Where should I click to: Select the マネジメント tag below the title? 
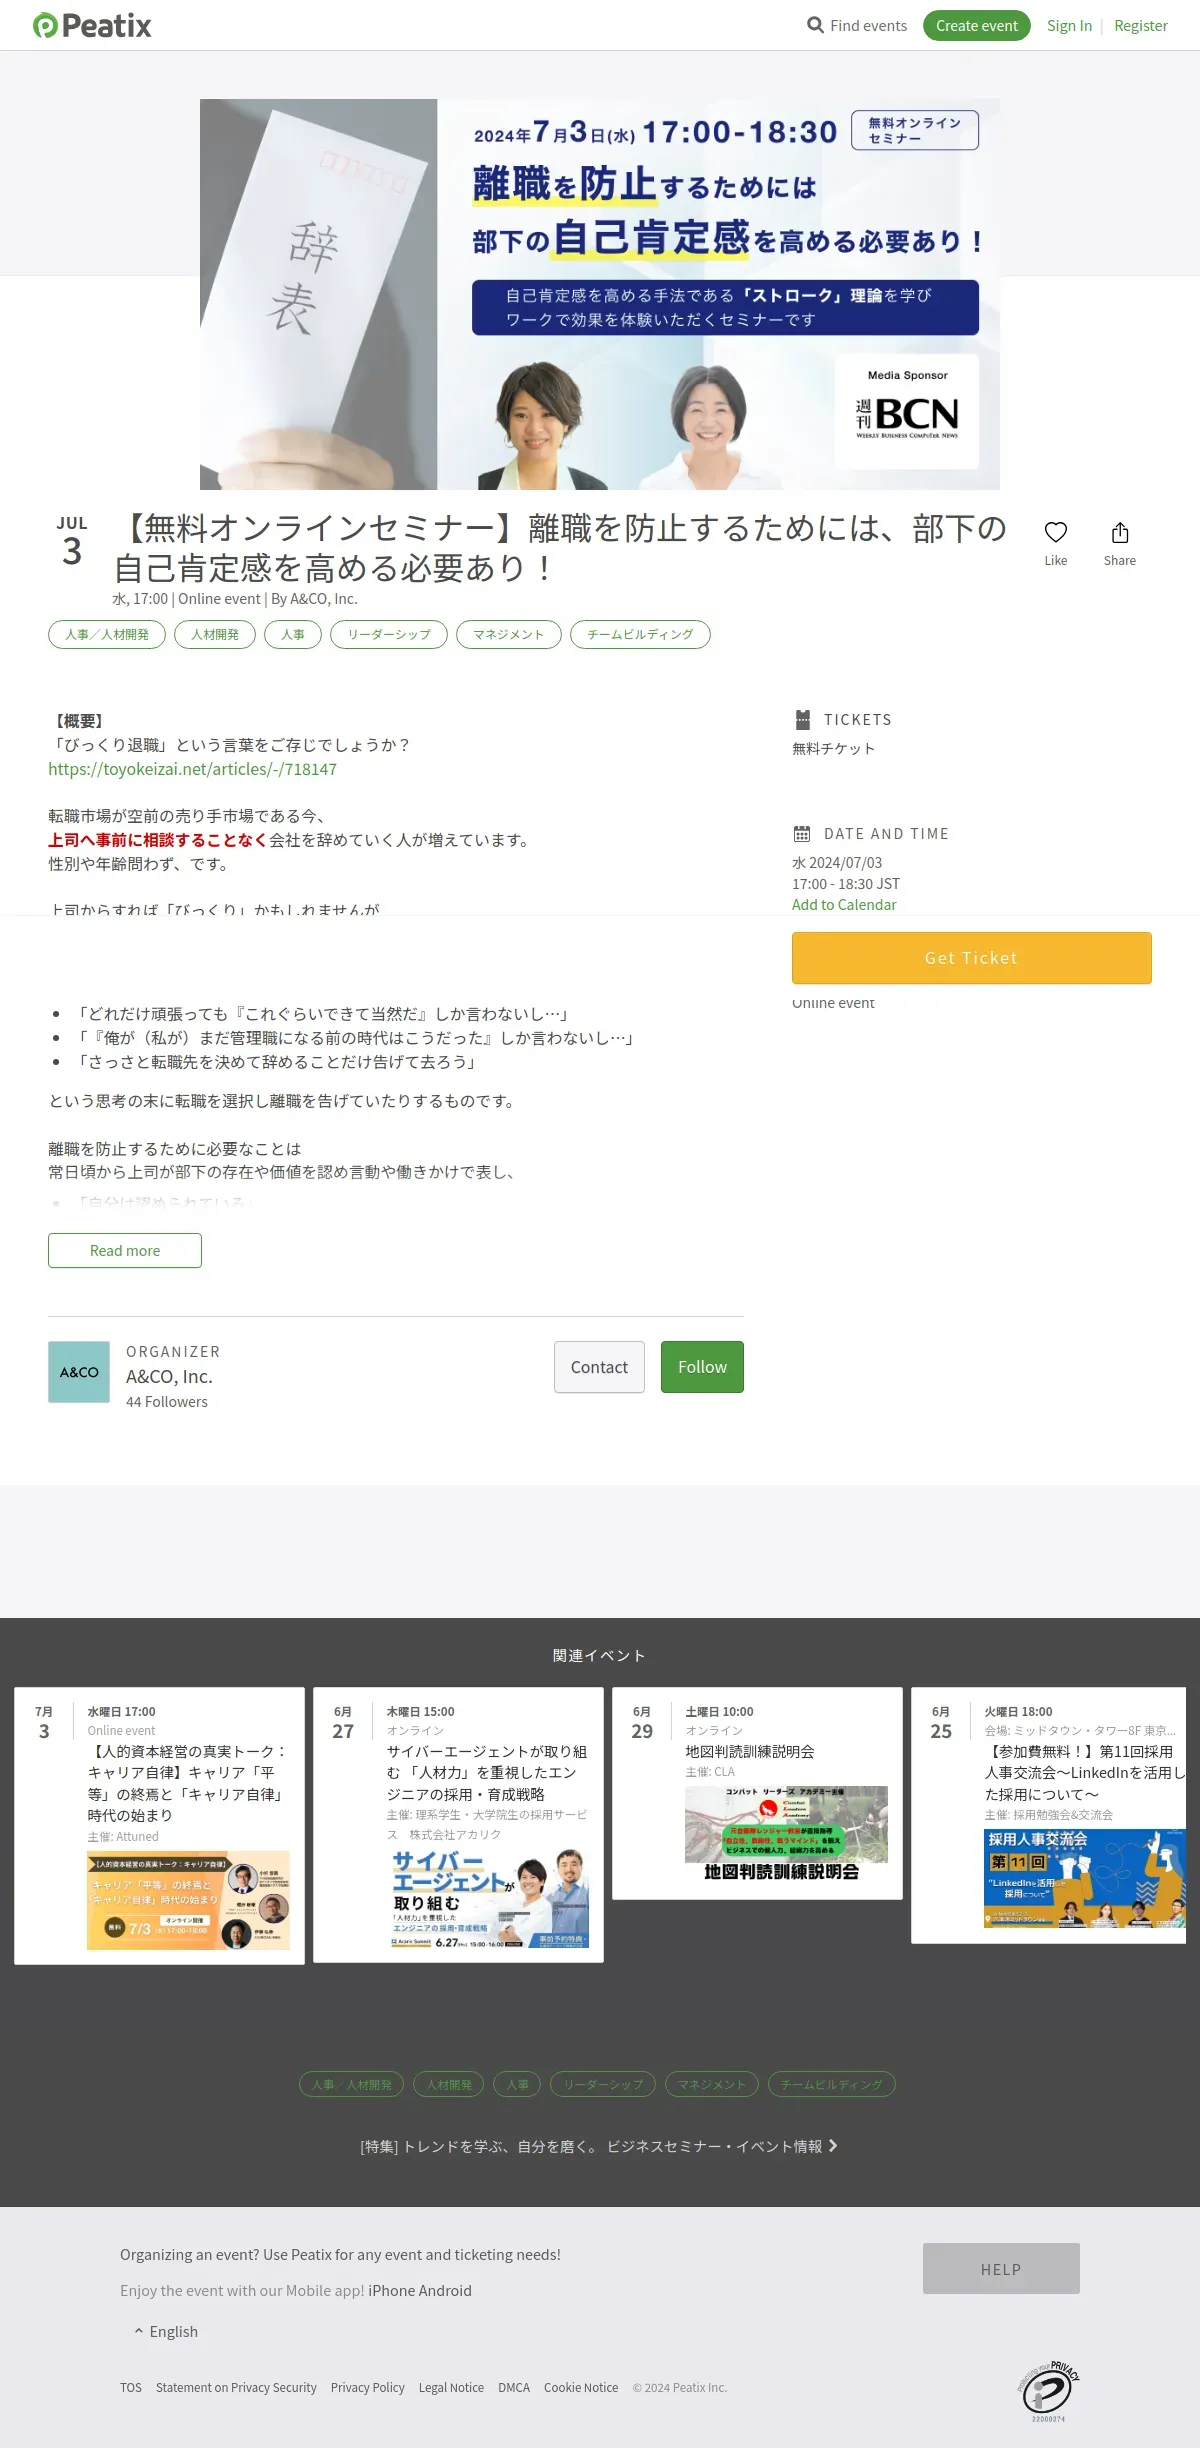pos(509,634)
